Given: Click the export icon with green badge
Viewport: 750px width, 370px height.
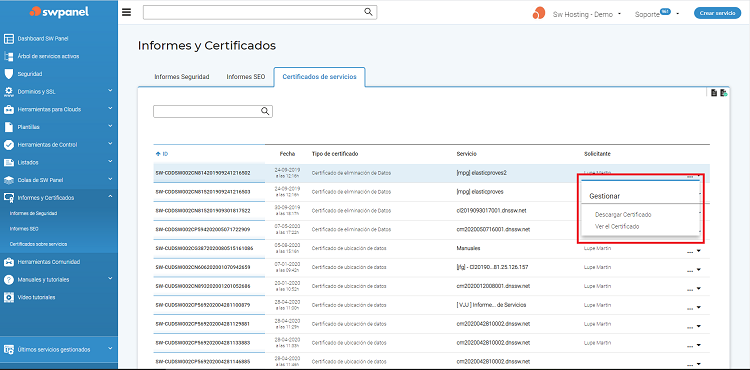Looking at the screenshot, I should click(723, 93).
